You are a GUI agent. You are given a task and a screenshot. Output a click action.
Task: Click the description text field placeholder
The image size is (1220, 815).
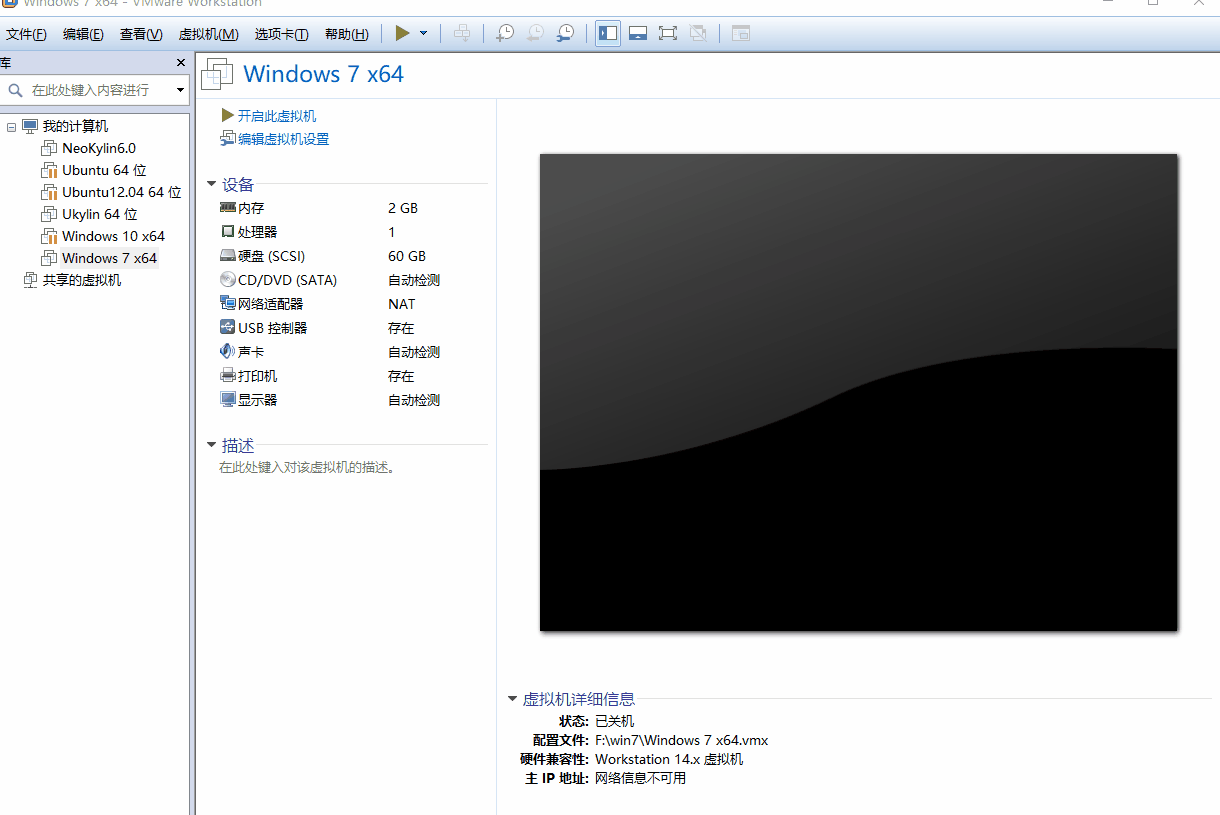tap(307, 467)
